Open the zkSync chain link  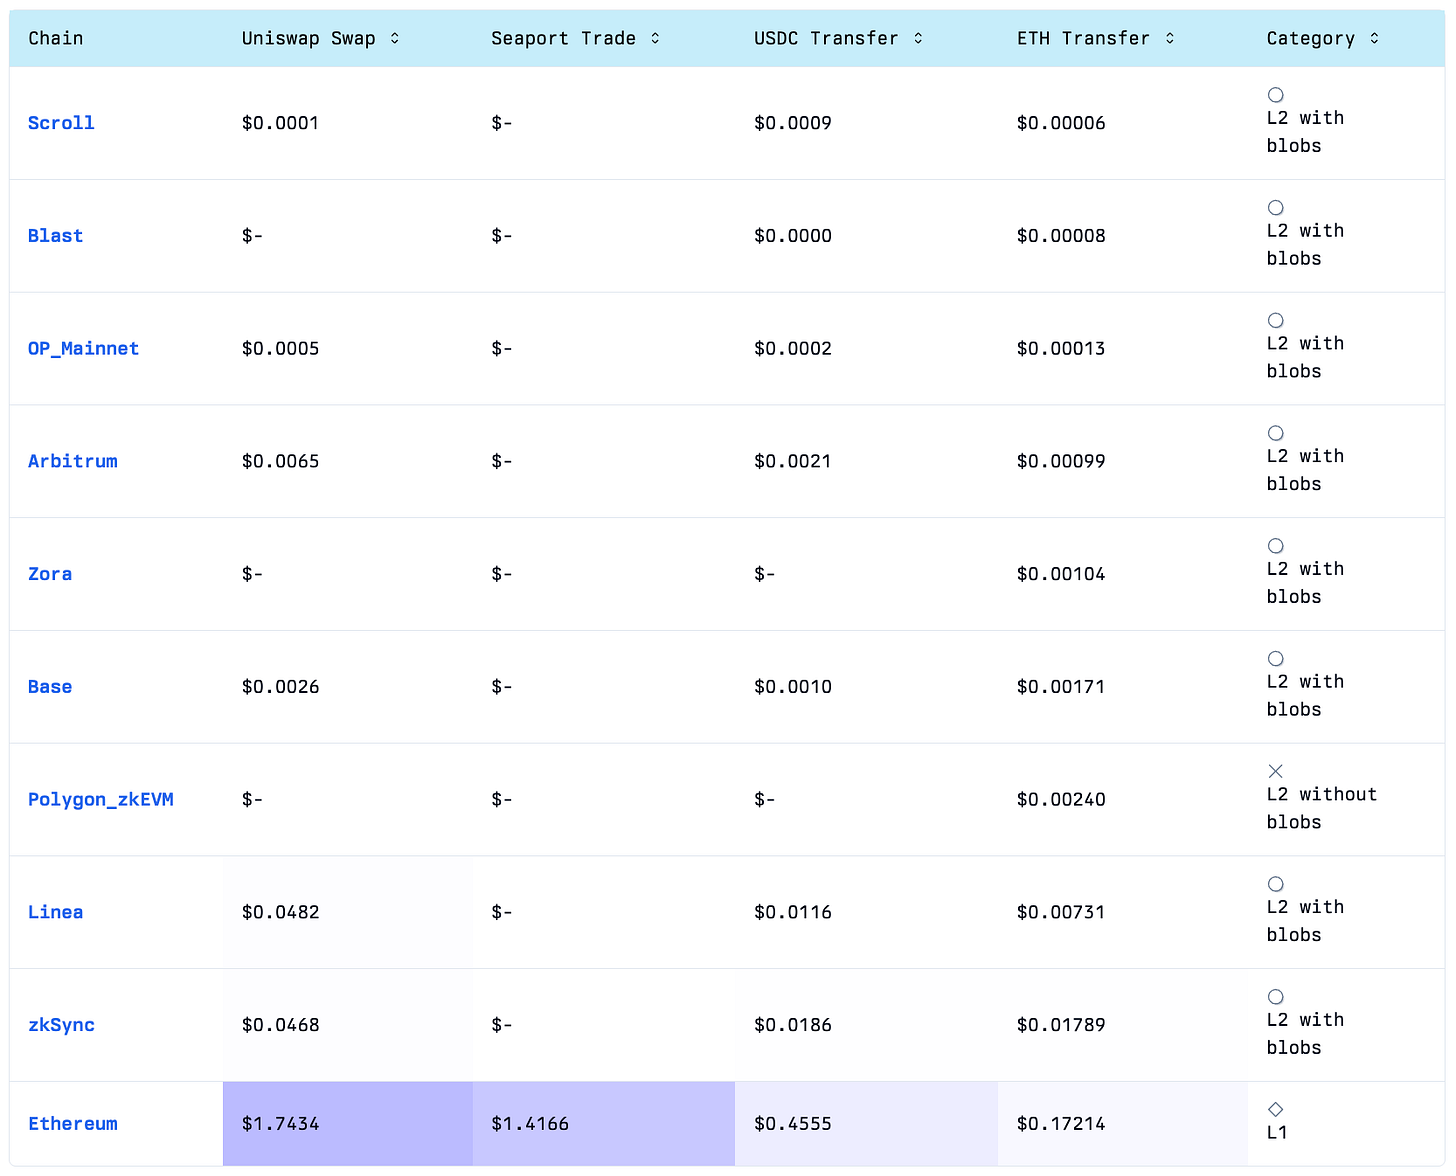[61, 1025]
